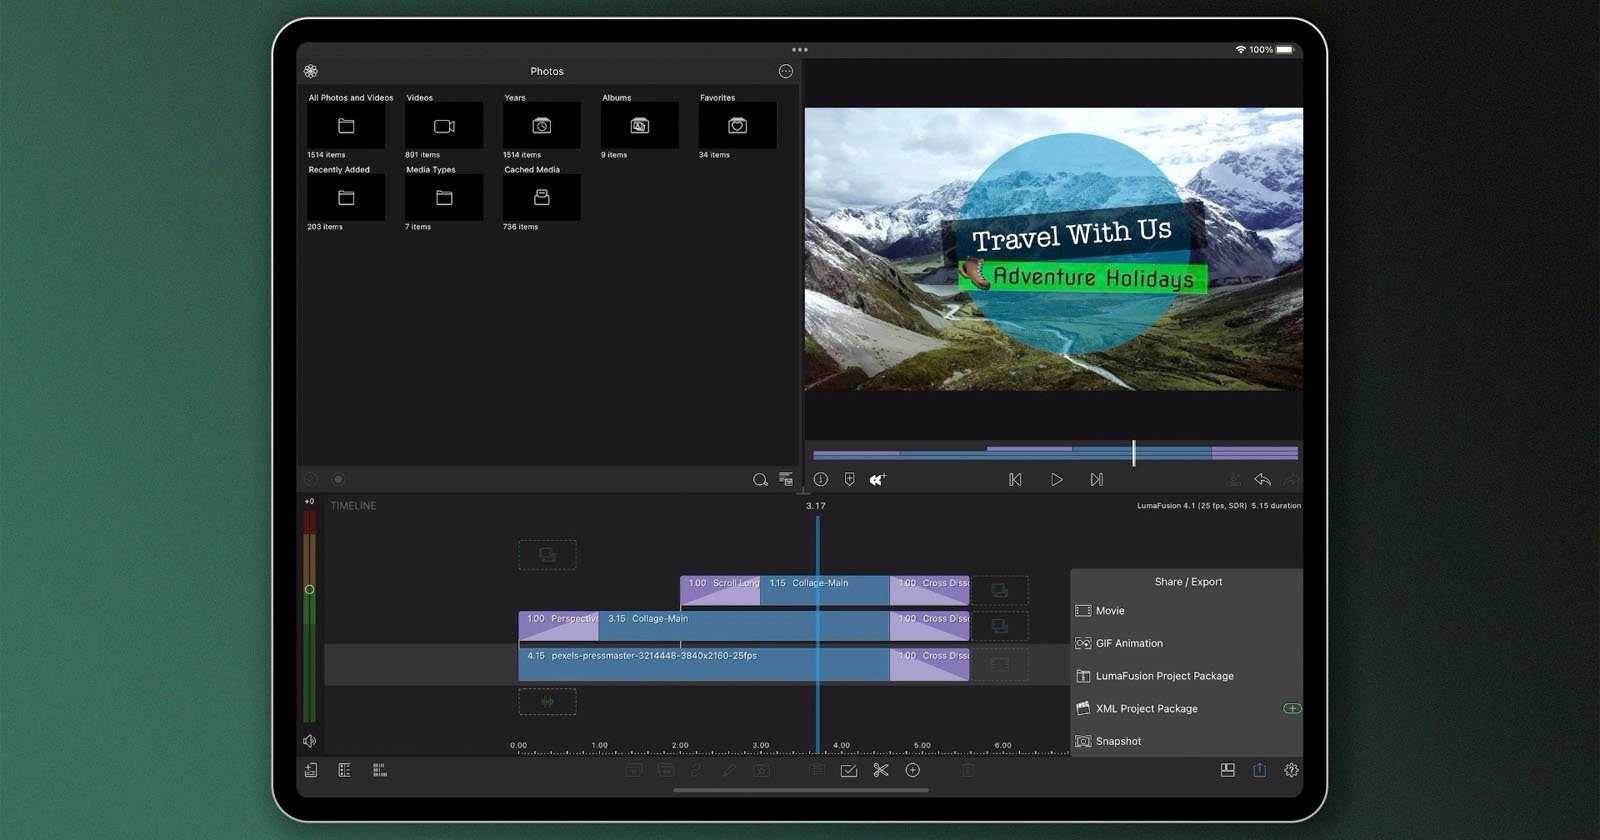Viewport: 1600px width, 840px height.
Task: Mute audio with the speaker icon
Action: pyautogui.click(x=309, y=741)
